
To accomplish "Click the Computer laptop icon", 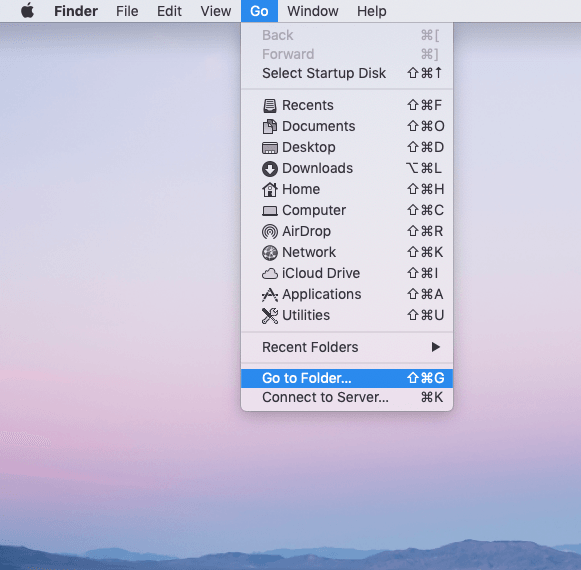I will coord(269,211).
